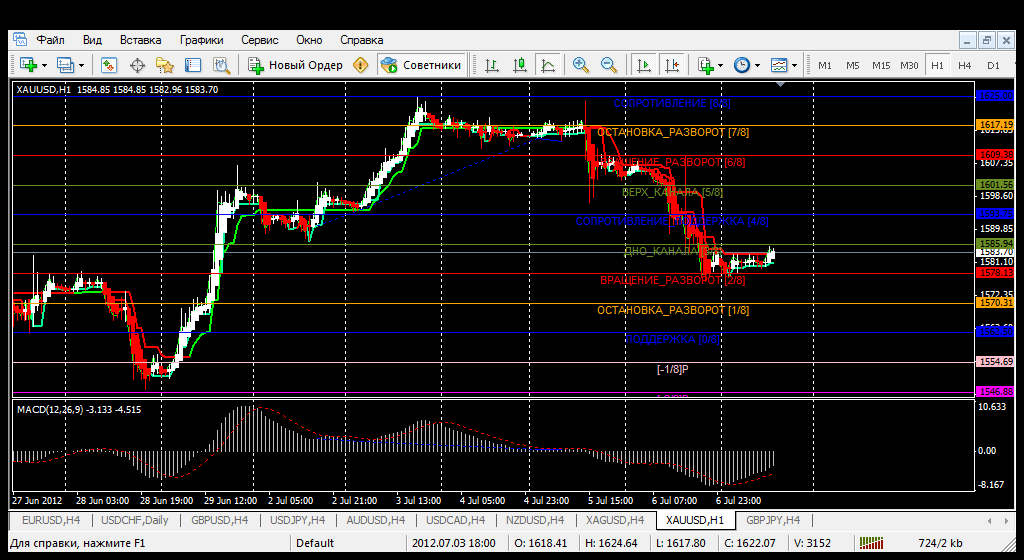Open the Profiles dropdown in toolbar
The width and height of the screenshot is (1024, 560).
pyautogui.click(x=81, y=65)
